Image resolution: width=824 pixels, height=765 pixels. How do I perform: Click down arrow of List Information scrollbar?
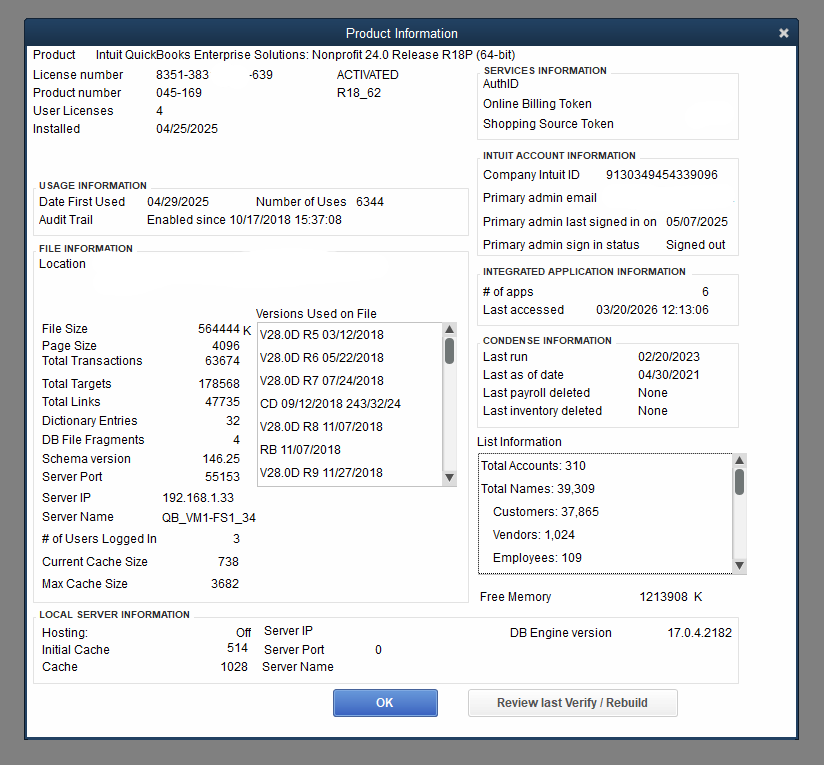[x=739, y=566]
